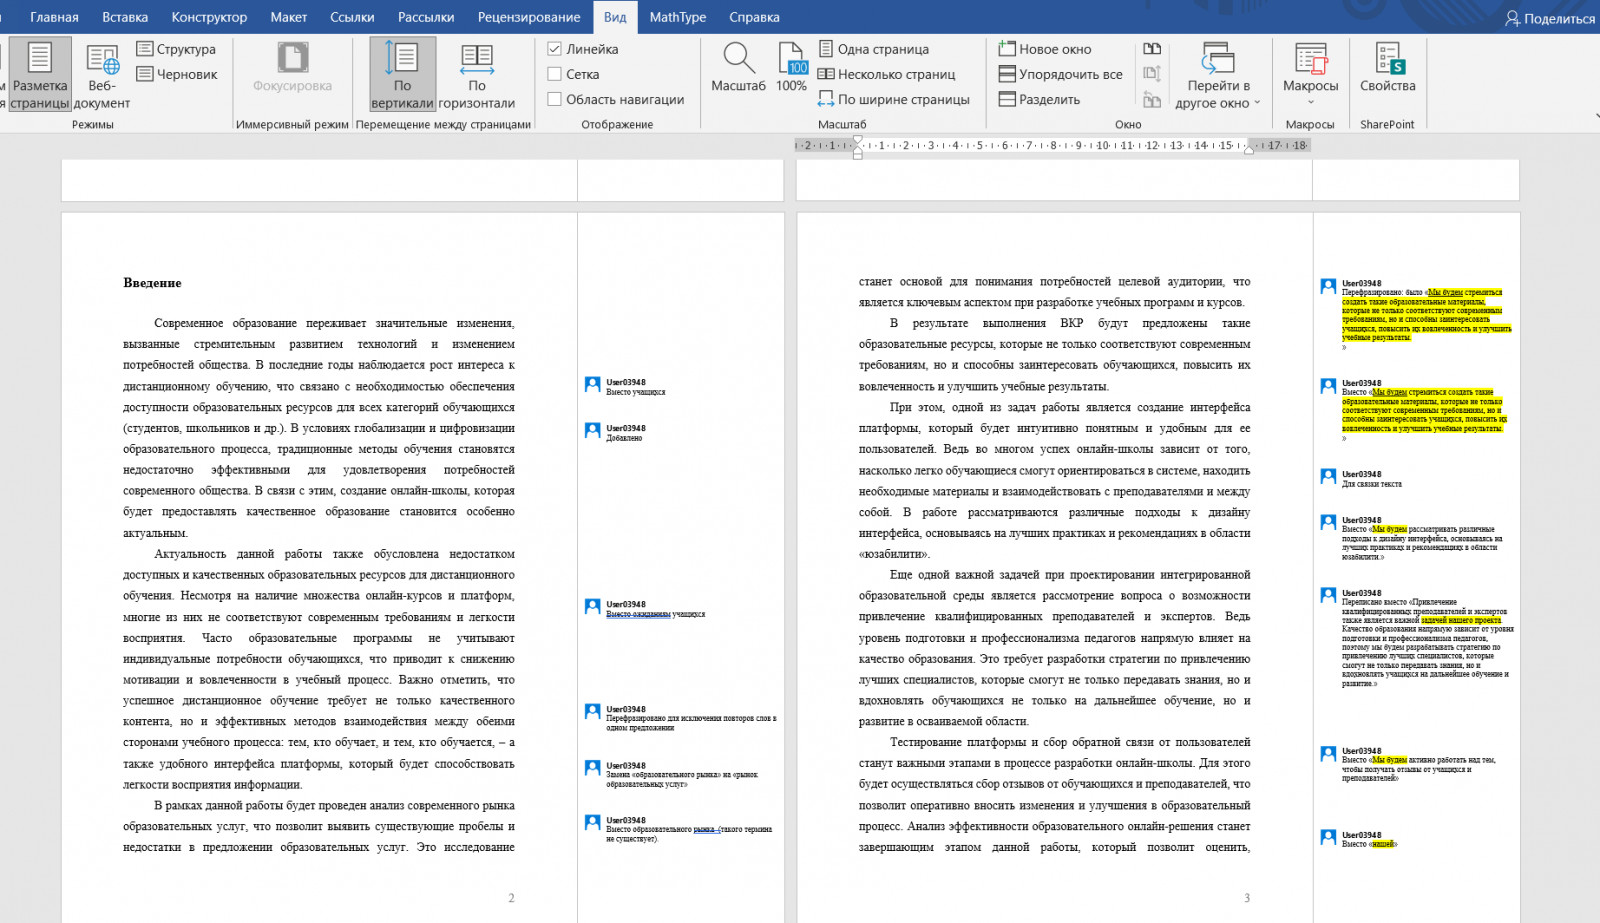This screenshot has height=923, width=1600.
Task: Open the Конструктор tab
Action: [x=209, y=17]
